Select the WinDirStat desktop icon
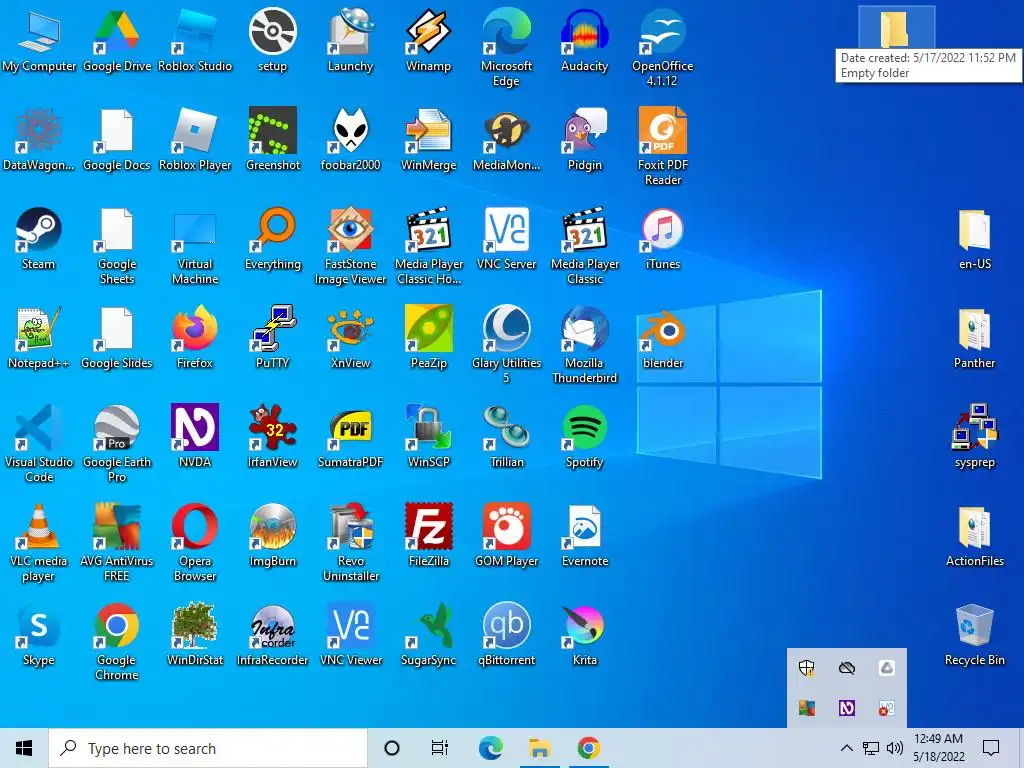This screenshot has width=1024, height=768. pos(195,634)
